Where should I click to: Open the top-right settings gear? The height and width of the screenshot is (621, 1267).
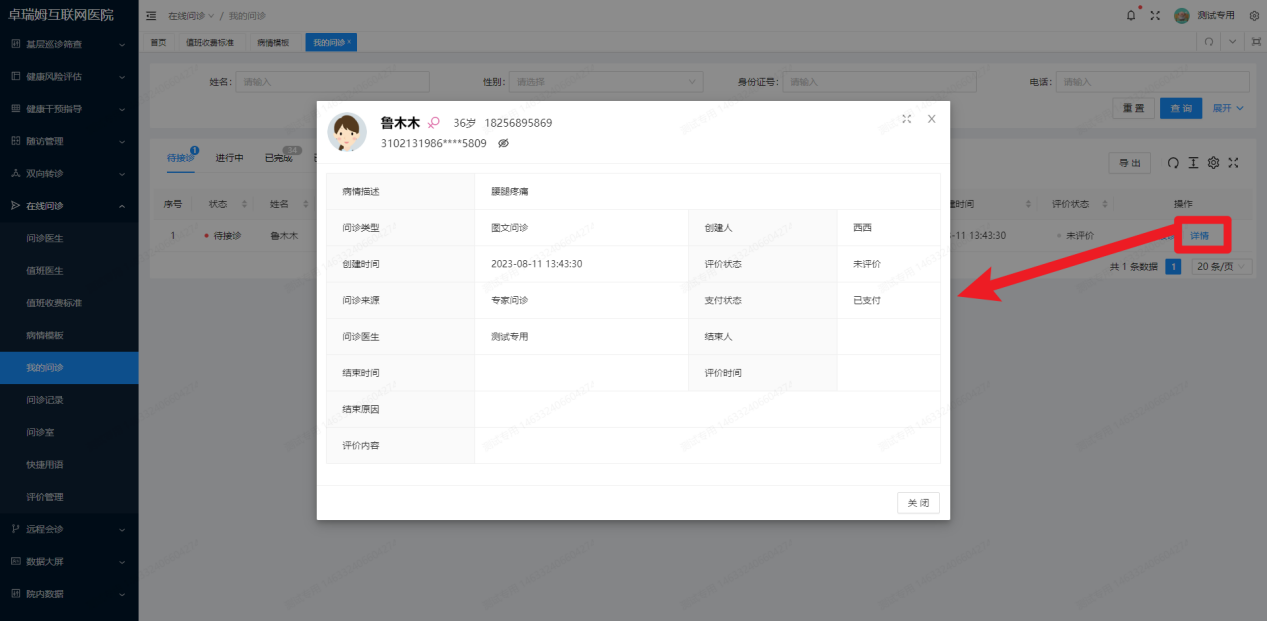click(x=1254, y=16)
